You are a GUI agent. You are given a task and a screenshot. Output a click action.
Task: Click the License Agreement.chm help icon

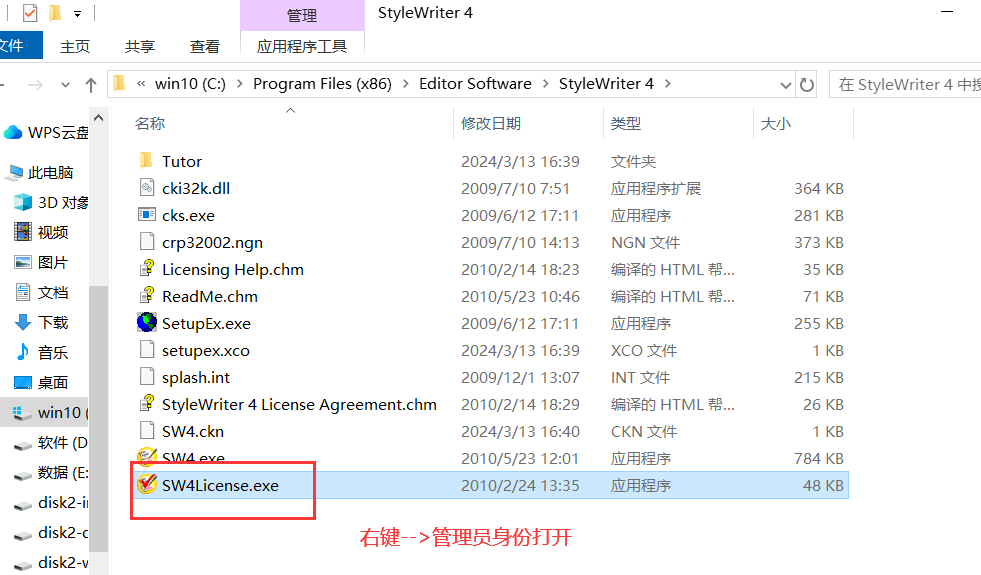[x=146, y=403]
